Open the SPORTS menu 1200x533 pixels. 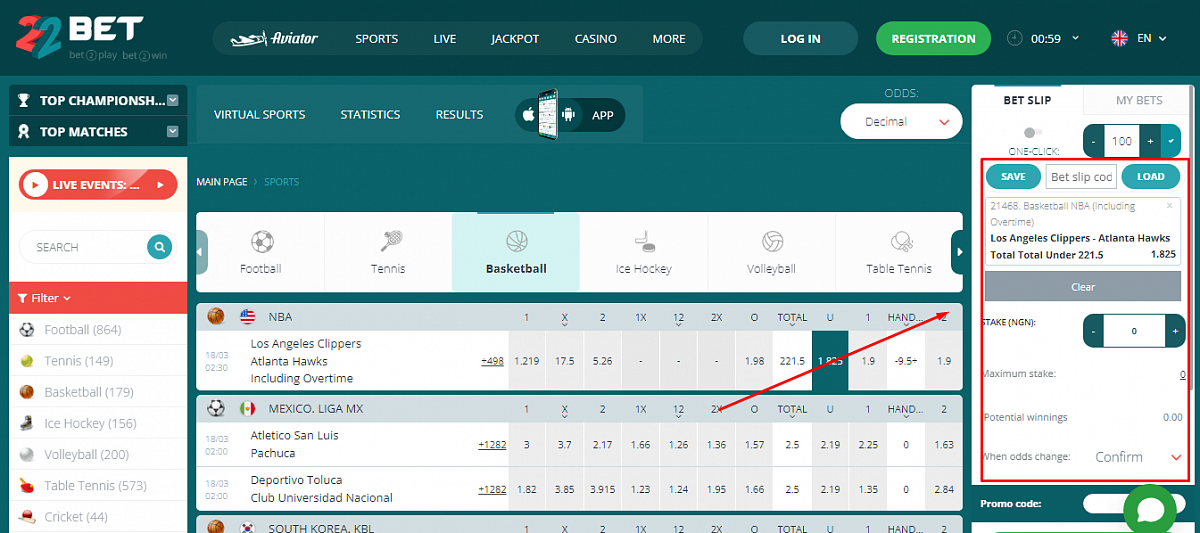[377, 39]
